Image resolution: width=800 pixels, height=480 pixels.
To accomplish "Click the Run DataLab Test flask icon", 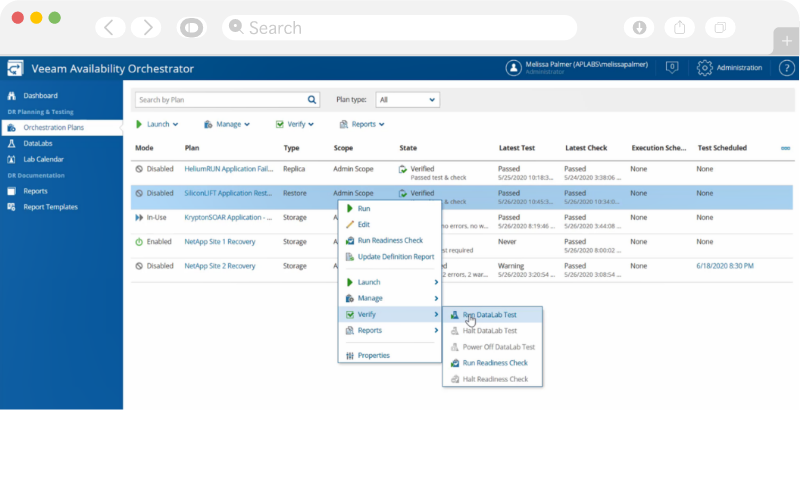I will 455,315.
